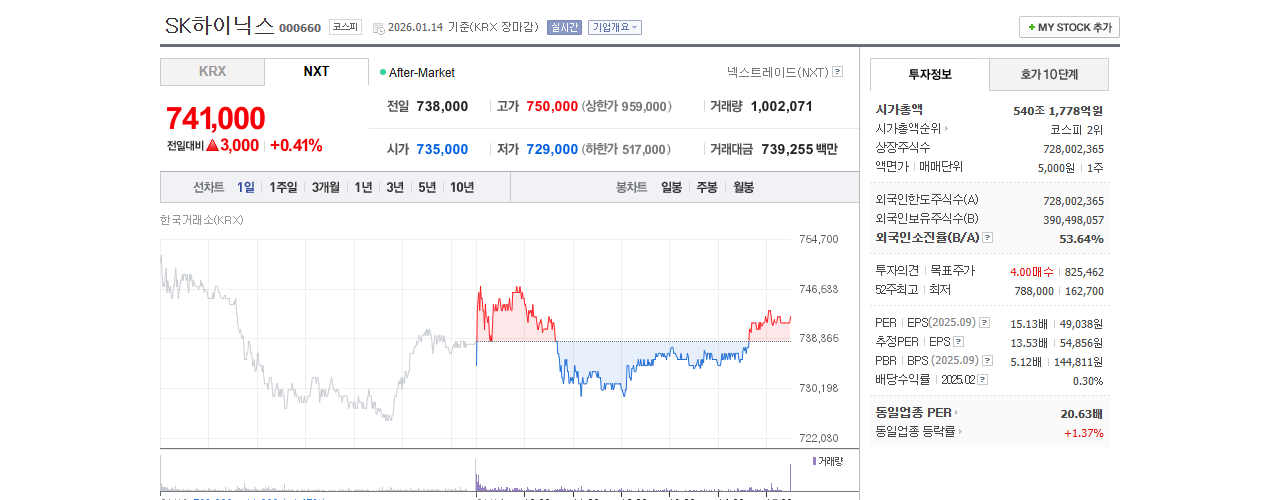Viewport: 1280px width, 500px height.
Task: Open the 외국인소진율(B/A) help icon
Action: click(987, 238)
